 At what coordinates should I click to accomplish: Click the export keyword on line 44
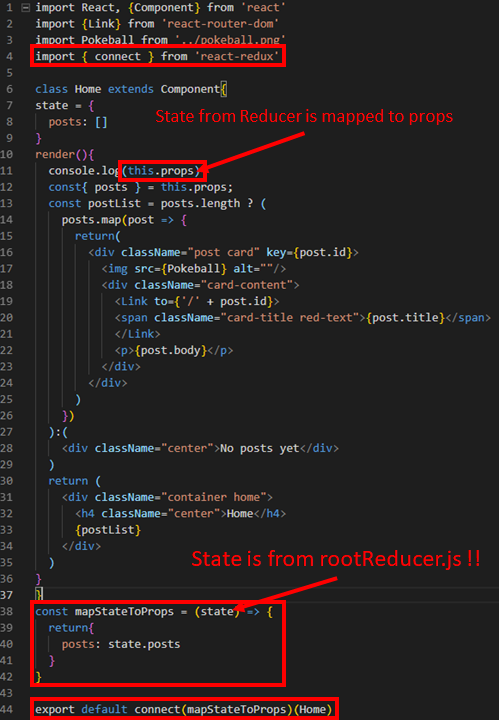55,709
